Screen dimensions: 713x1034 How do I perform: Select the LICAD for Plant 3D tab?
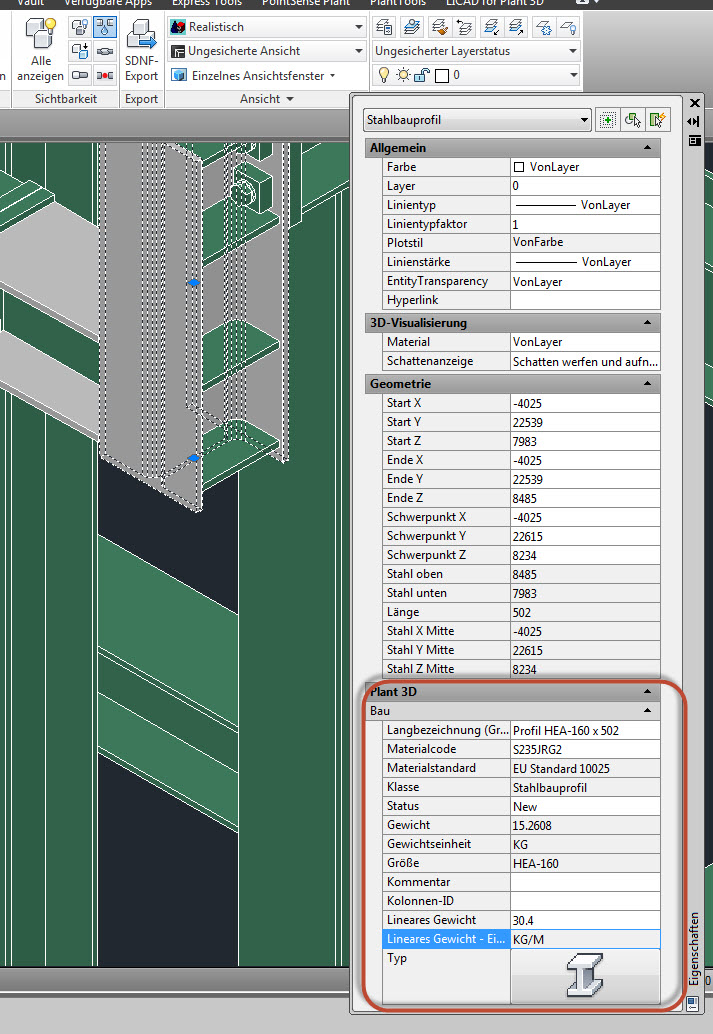pos(495,3)
